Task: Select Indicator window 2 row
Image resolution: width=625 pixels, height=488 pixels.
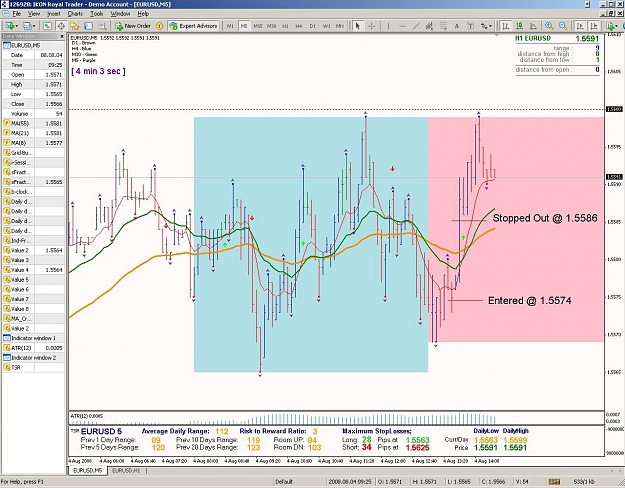Action: (33, 358)
